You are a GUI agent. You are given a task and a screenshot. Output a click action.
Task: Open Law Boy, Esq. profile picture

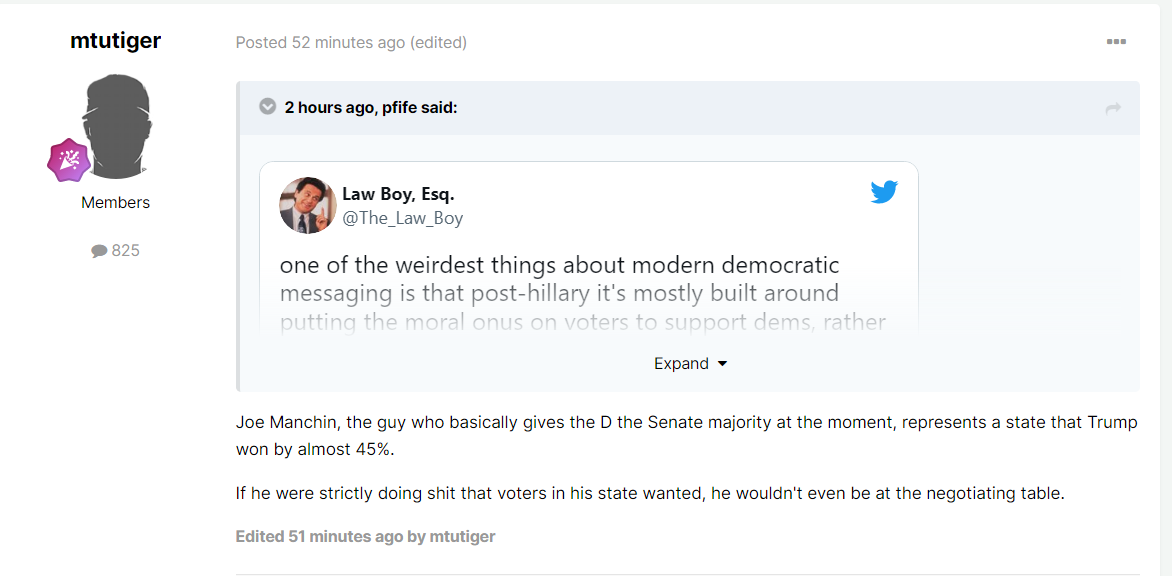tap(307, 205)
